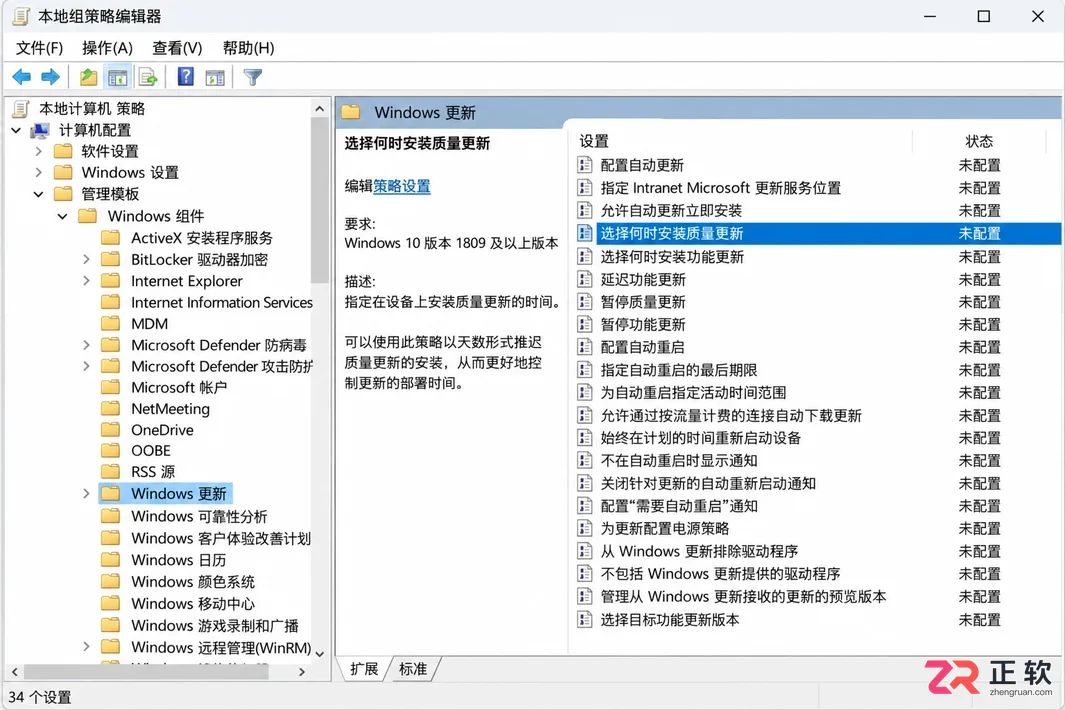1065x710 pixels.
Task: Click the Forward arrow toolbar icon
Action: (51, 77)
